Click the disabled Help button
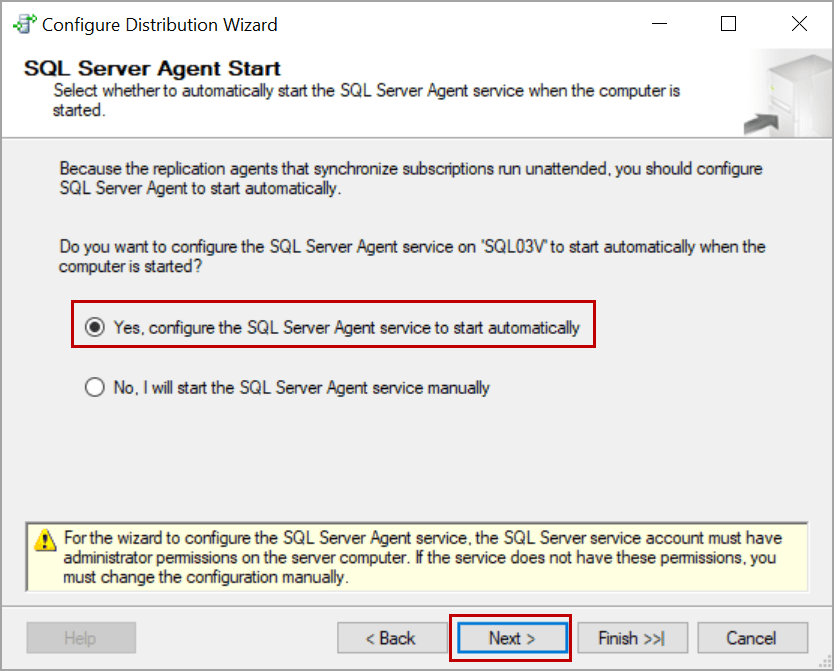Viewport: 834px width, 671px height. click(81, 637)
